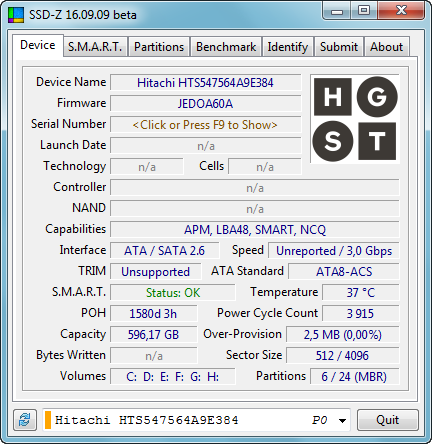
Task: Go to the Submit tab
Action: coord(339,47)
